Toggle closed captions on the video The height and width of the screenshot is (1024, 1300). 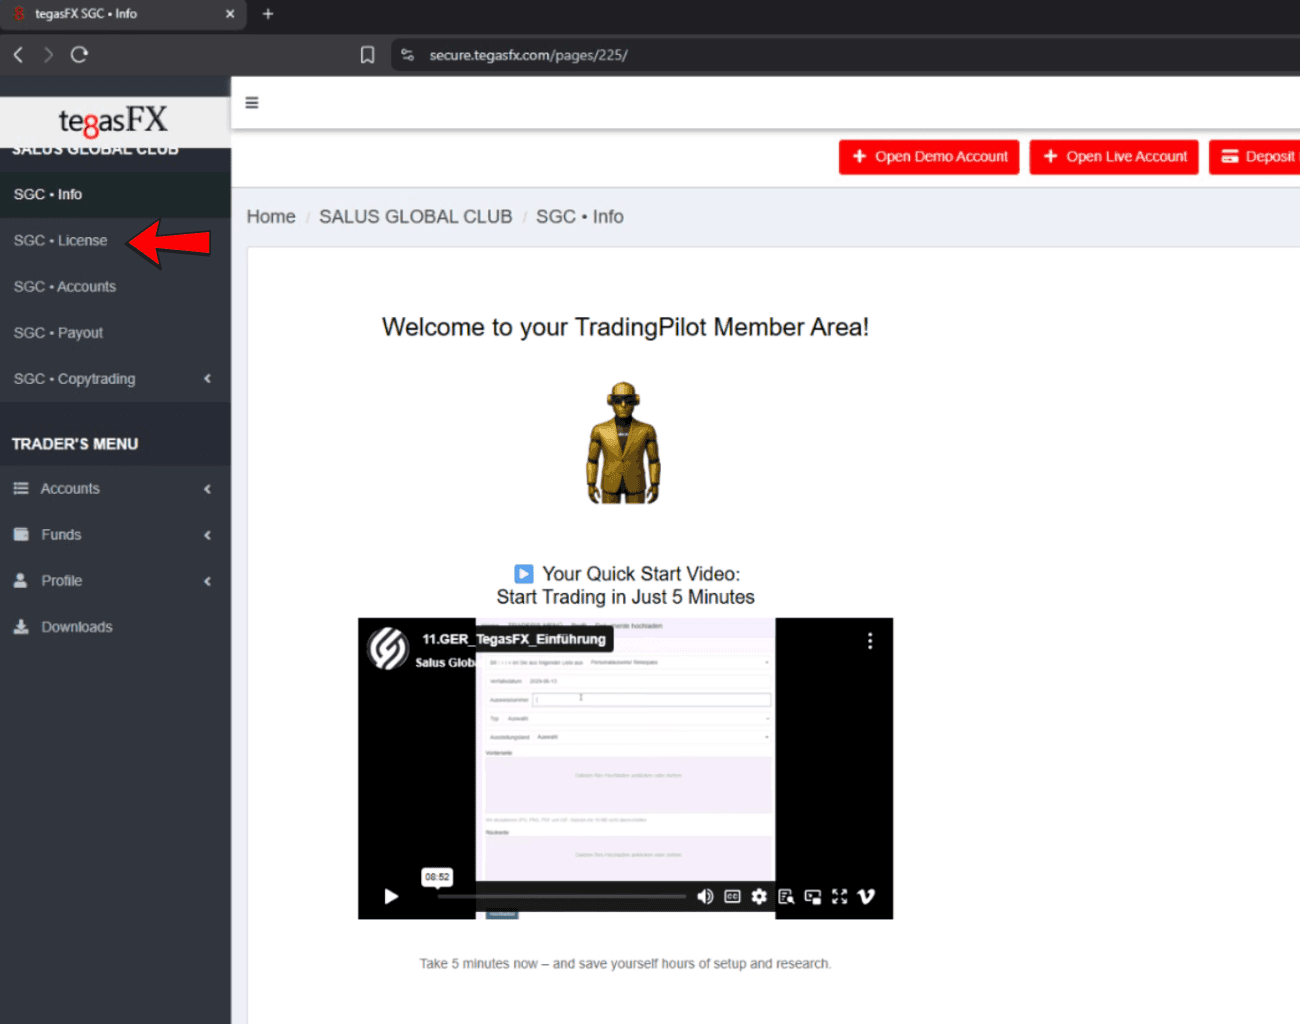tap(732, 896)
